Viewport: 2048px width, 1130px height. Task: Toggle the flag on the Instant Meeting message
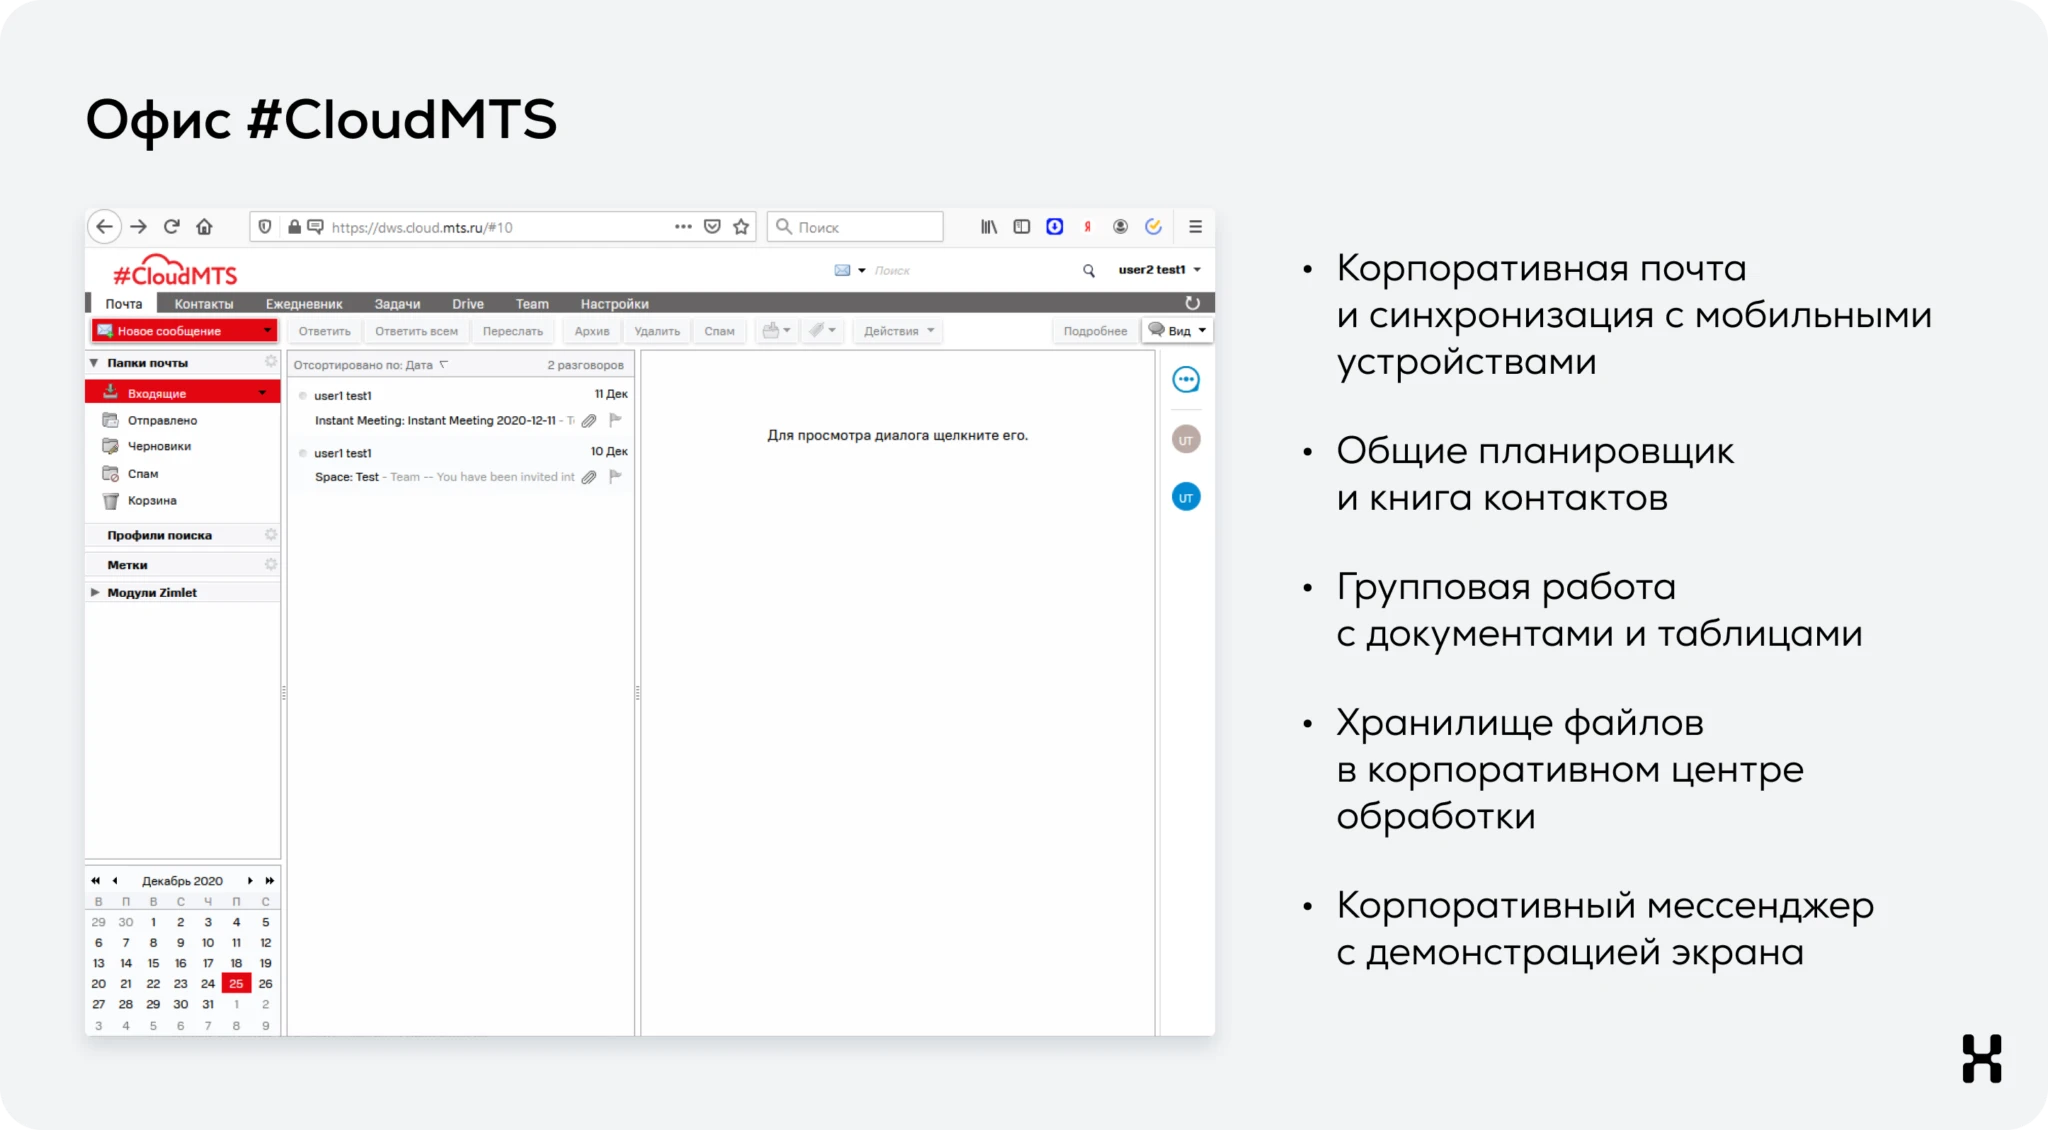[x=616, y=420]
